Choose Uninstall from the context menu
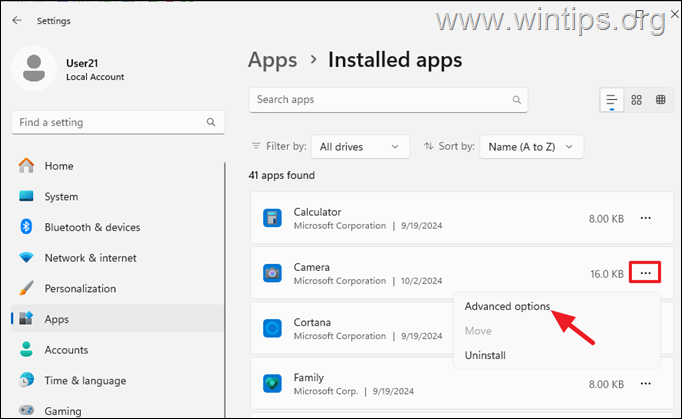This screenshot has height=419, width=682. (x=485, y=355)
